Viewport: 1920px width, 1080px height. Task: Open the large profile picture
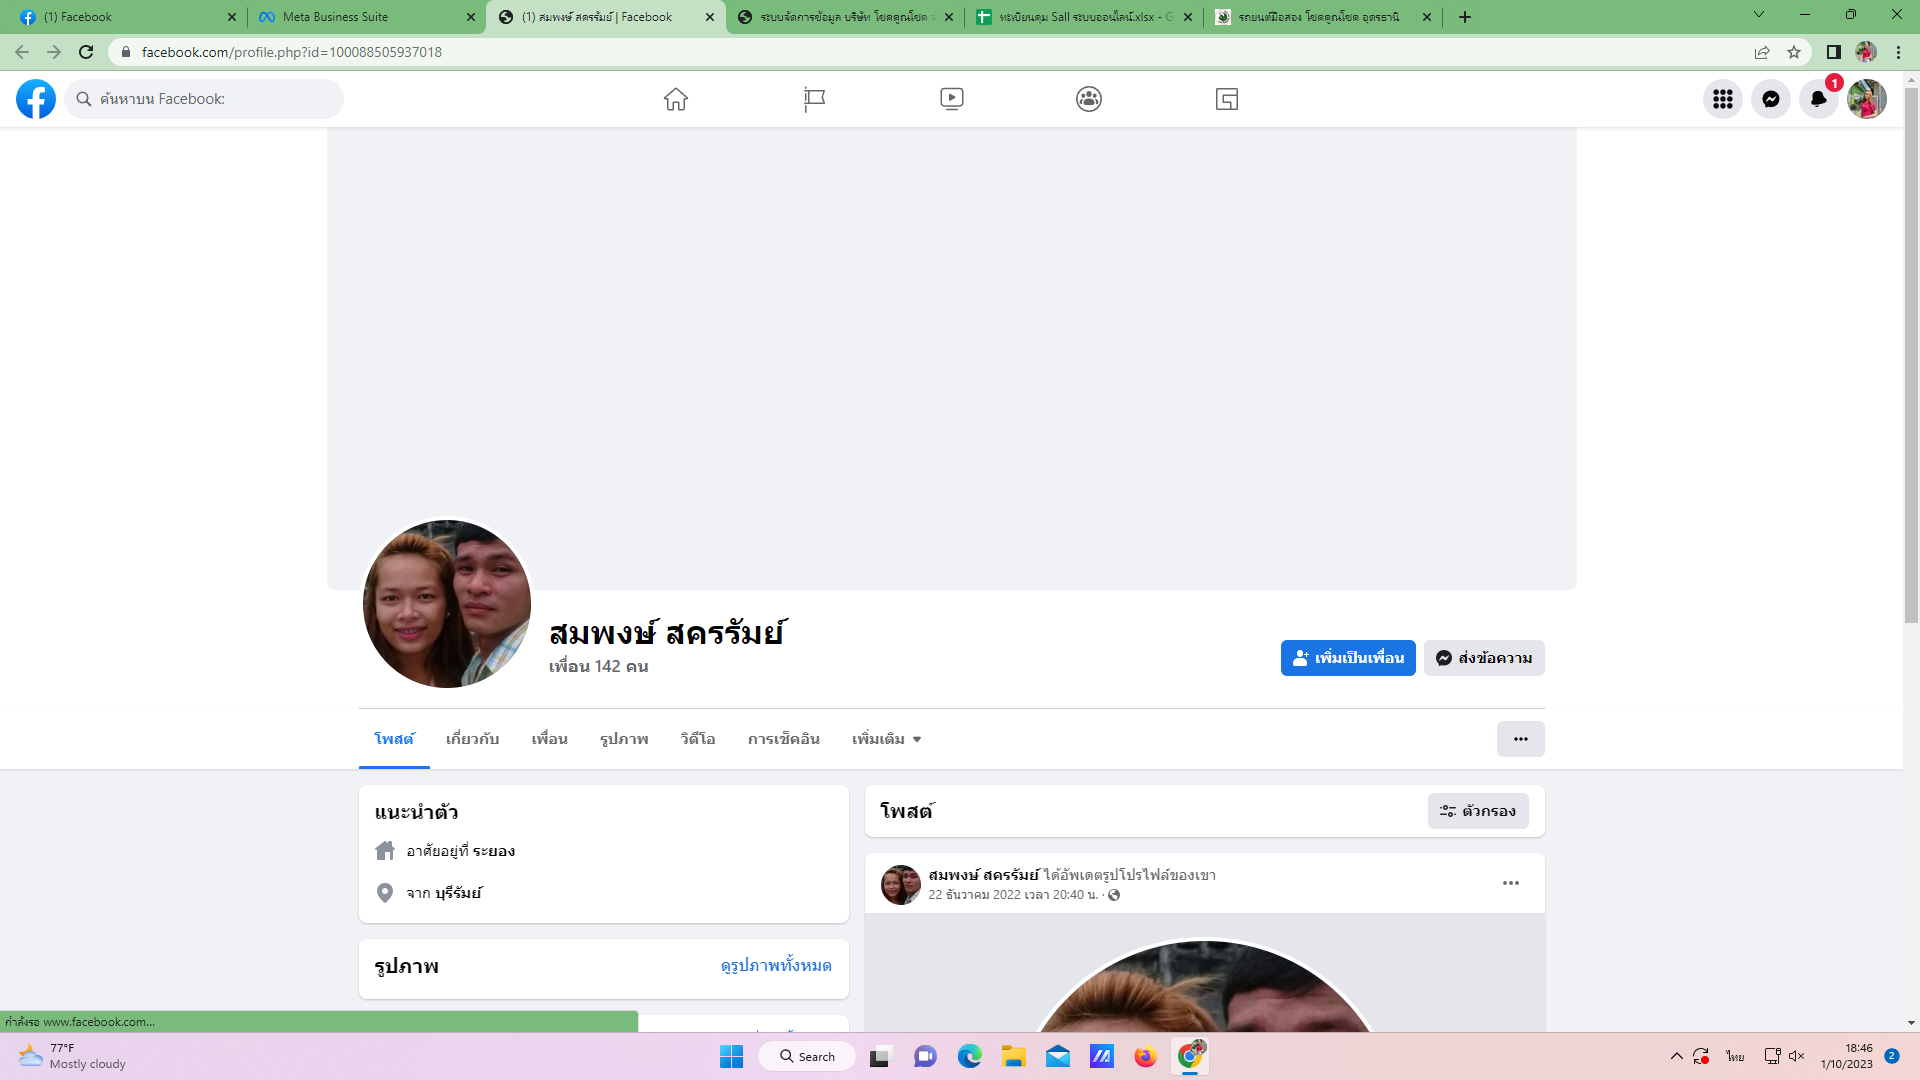pyautogui.click(x=447, y=603)
